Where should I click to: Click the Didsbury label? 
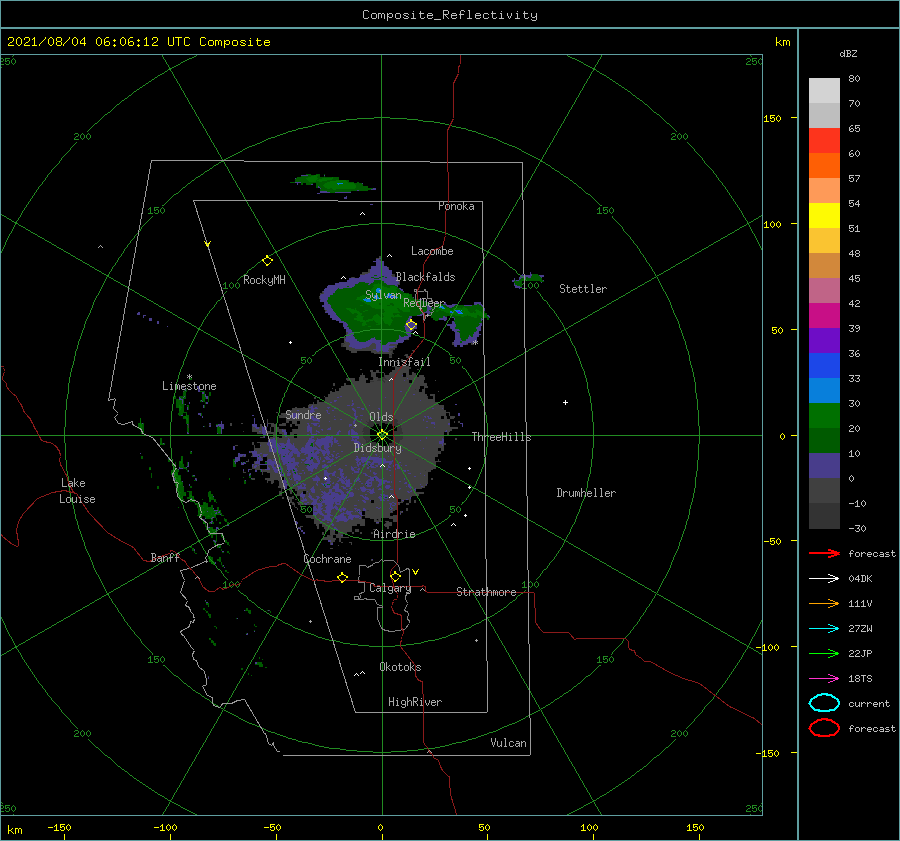pos(377,448)
